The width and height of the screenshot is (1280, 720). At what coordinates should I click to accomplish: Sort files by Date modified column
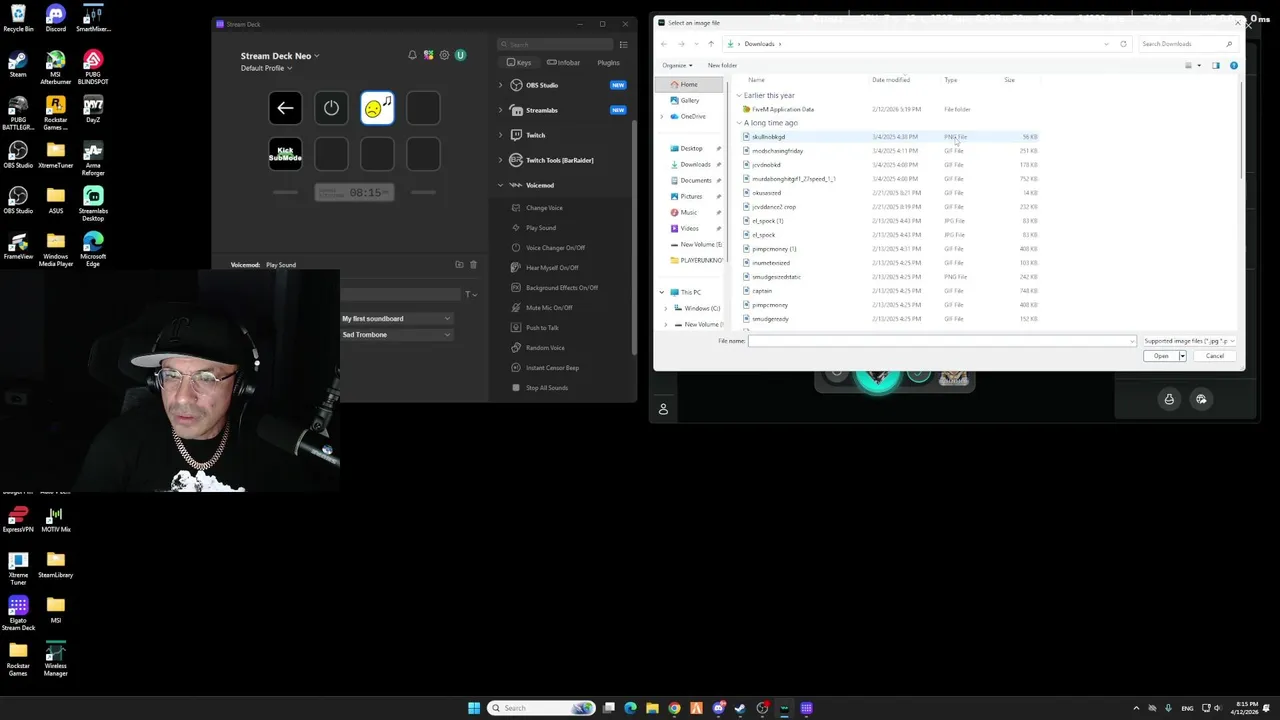coord(890,80)
